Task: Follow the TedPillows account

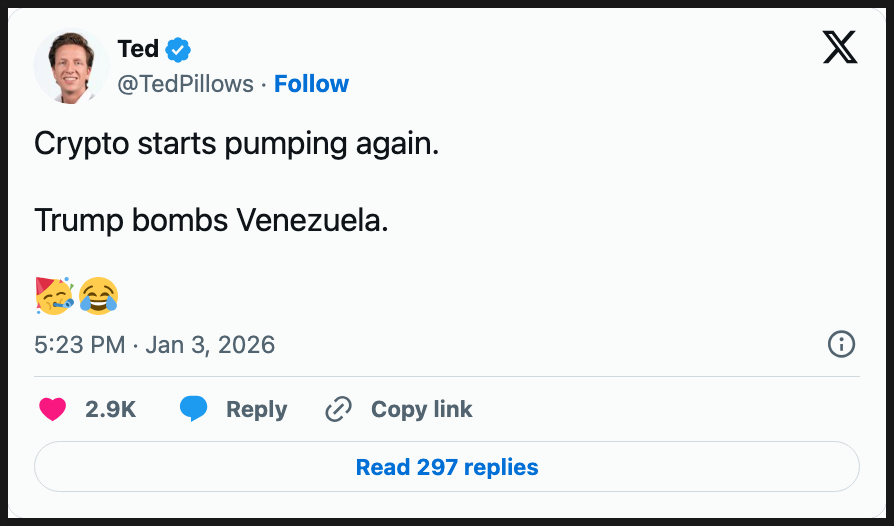Action: point(311,84)
